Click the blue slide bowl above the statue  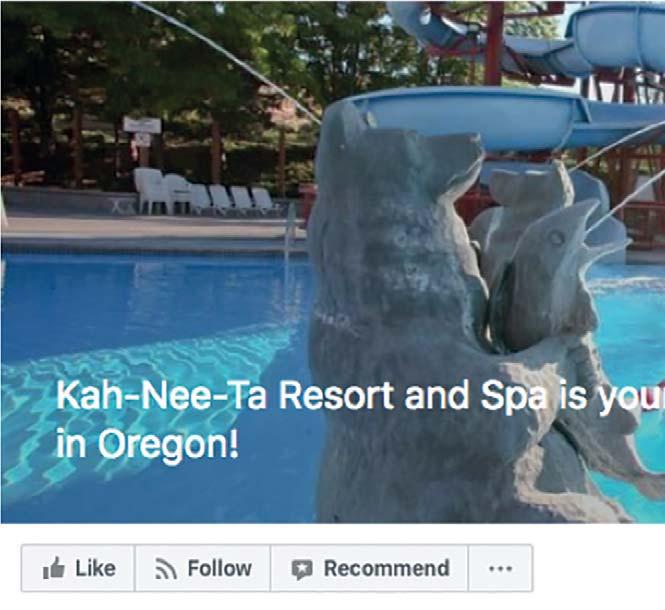[467, 117]
